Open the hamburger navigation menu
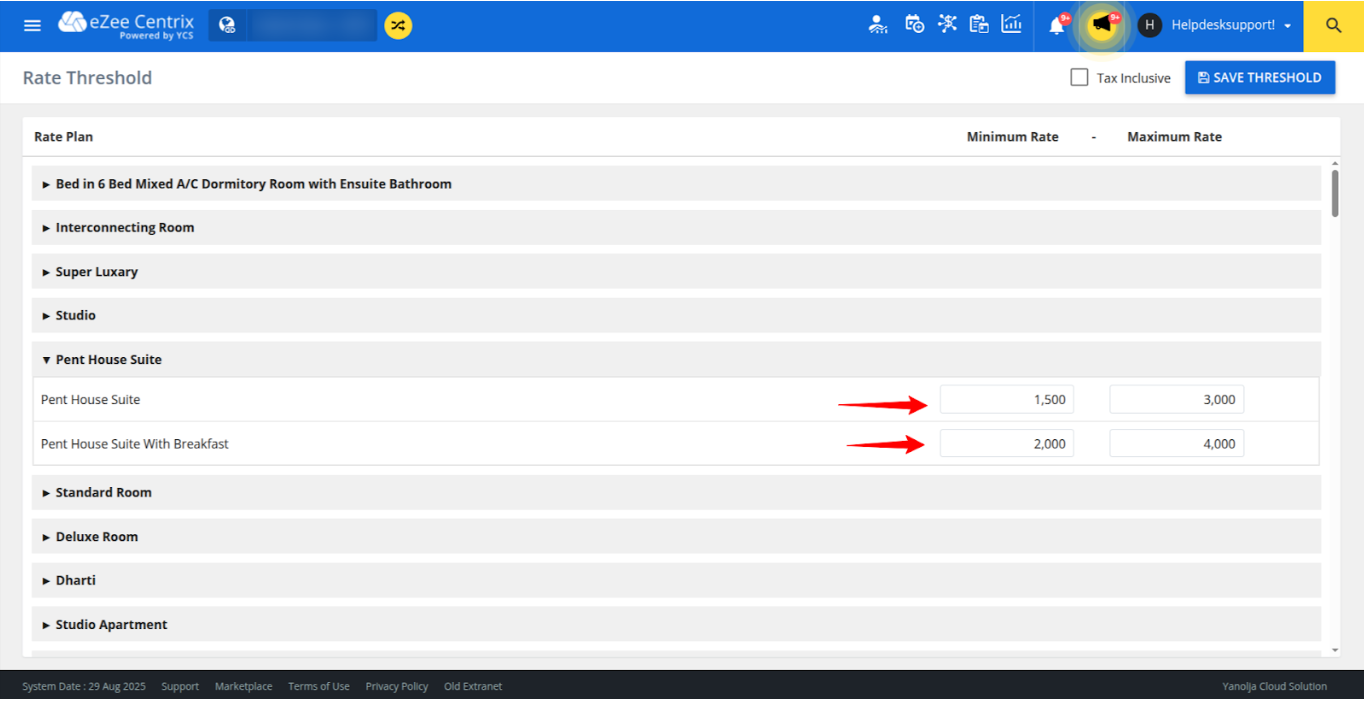1365x701 pixels. click(x=32, y=25)
